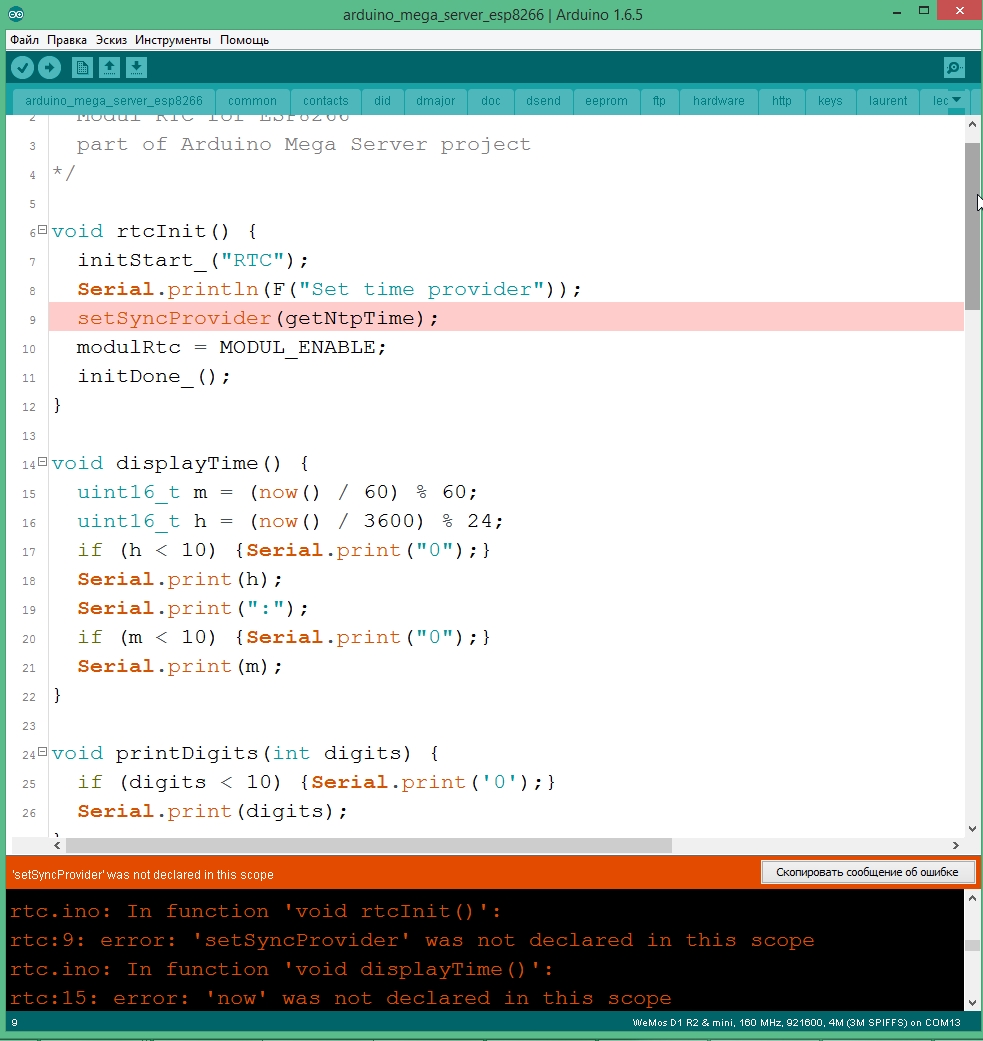Image resolution: width=983 pixels, height=1041 pixels.
Task: Click the editor scroll up arrow
Action: pyautogui.click(x=972, y=124)
